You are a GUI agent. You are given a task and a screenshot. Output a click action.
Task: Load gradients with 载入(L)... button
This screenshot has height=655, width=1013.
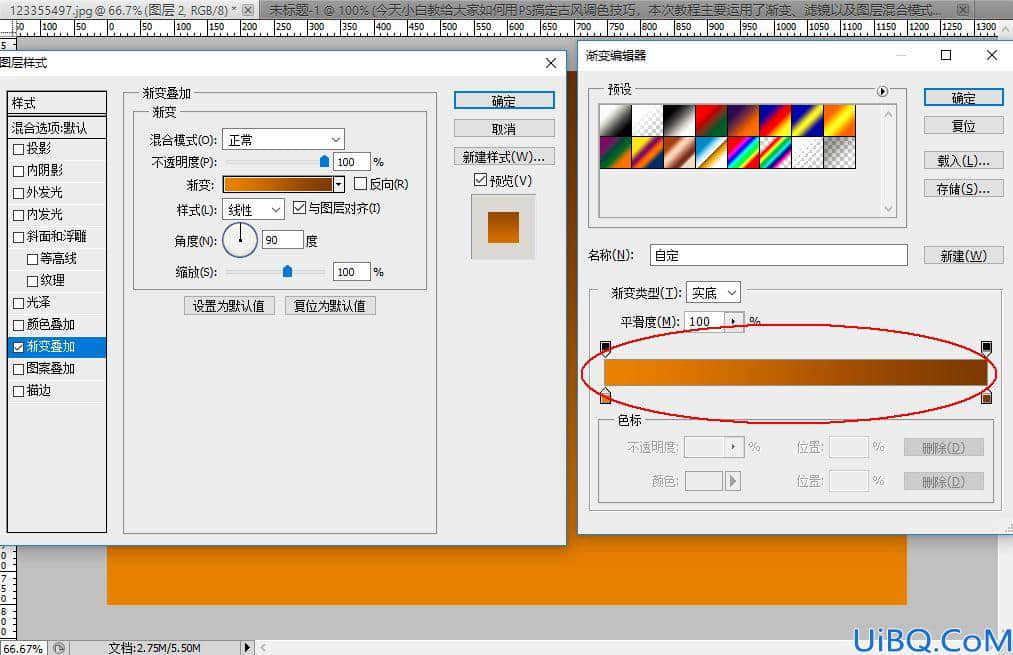pyautogui.click(x=963, y=160)
